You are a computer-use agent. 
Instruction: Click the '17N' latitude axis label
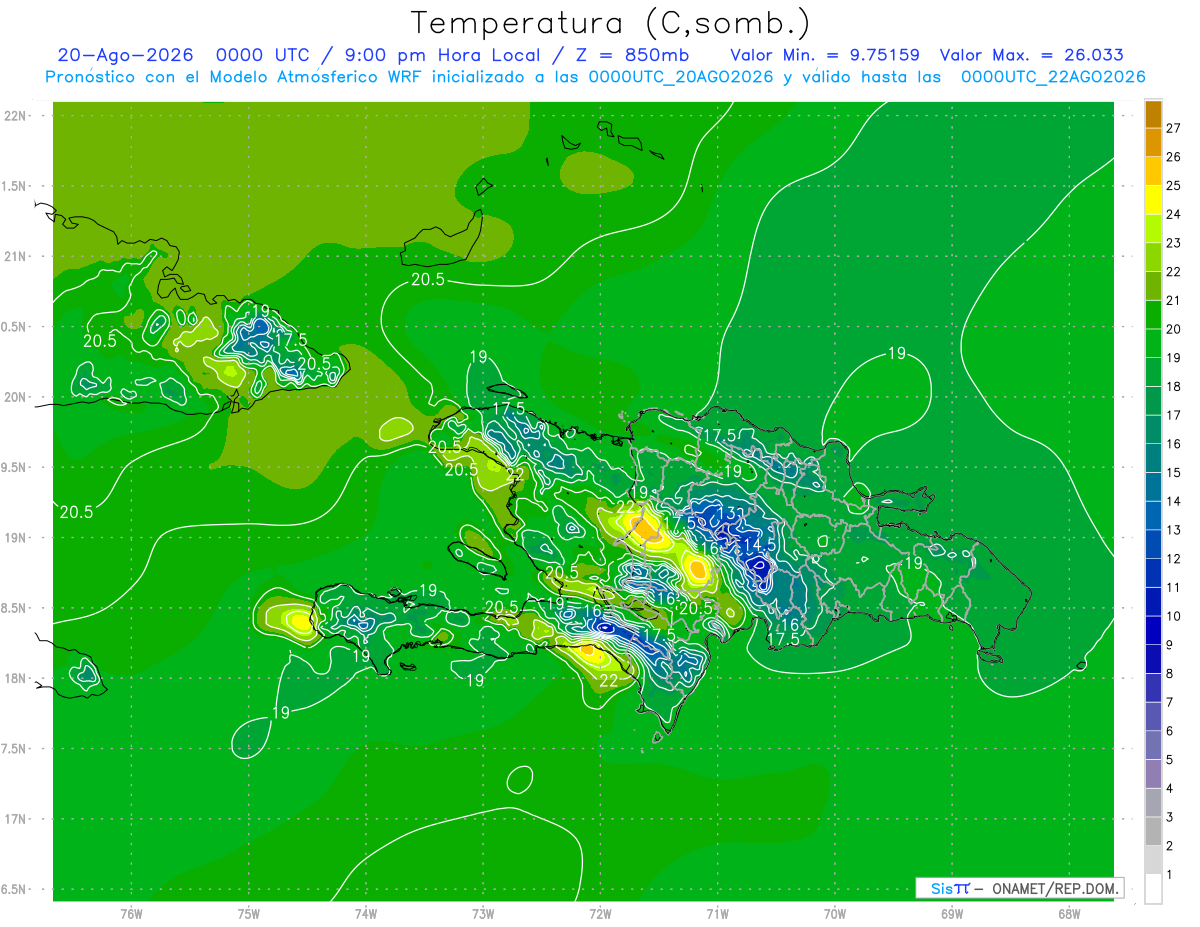[14, 819]
